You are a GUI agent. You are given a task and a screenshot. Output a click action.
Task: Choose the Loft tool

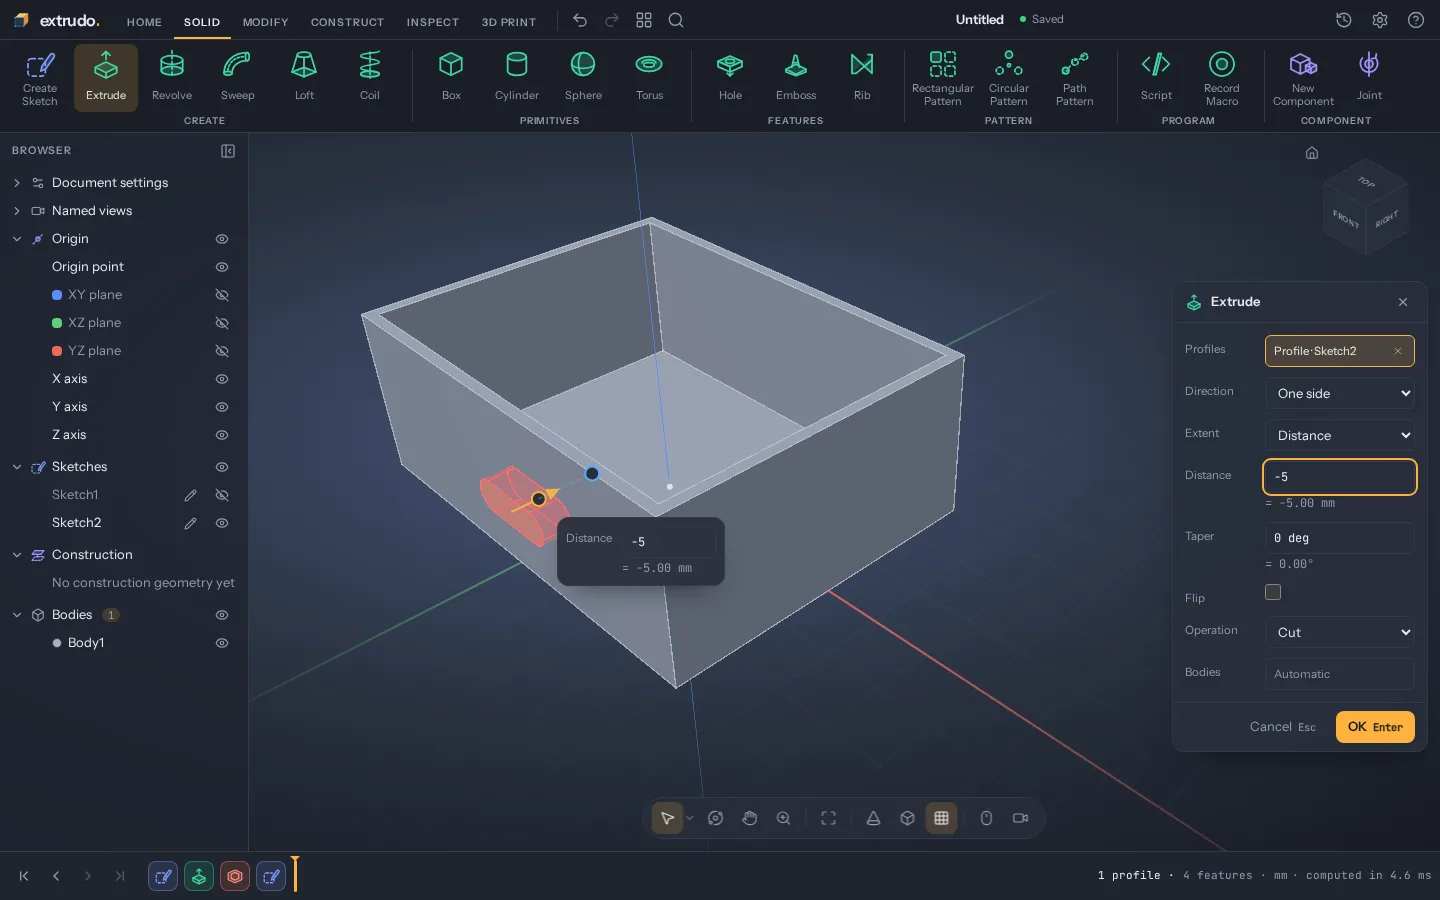point(304,77)
